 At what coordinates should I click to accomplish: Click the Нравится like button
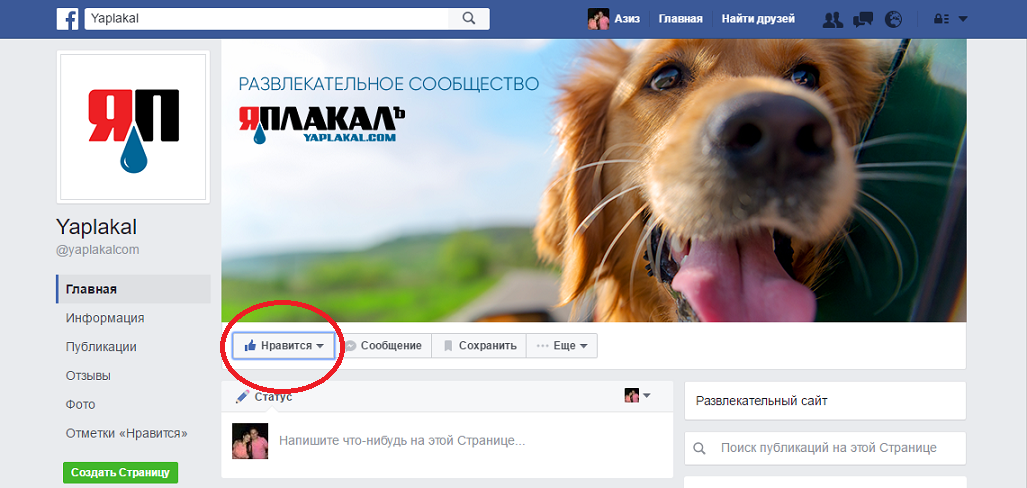(284, 346)
